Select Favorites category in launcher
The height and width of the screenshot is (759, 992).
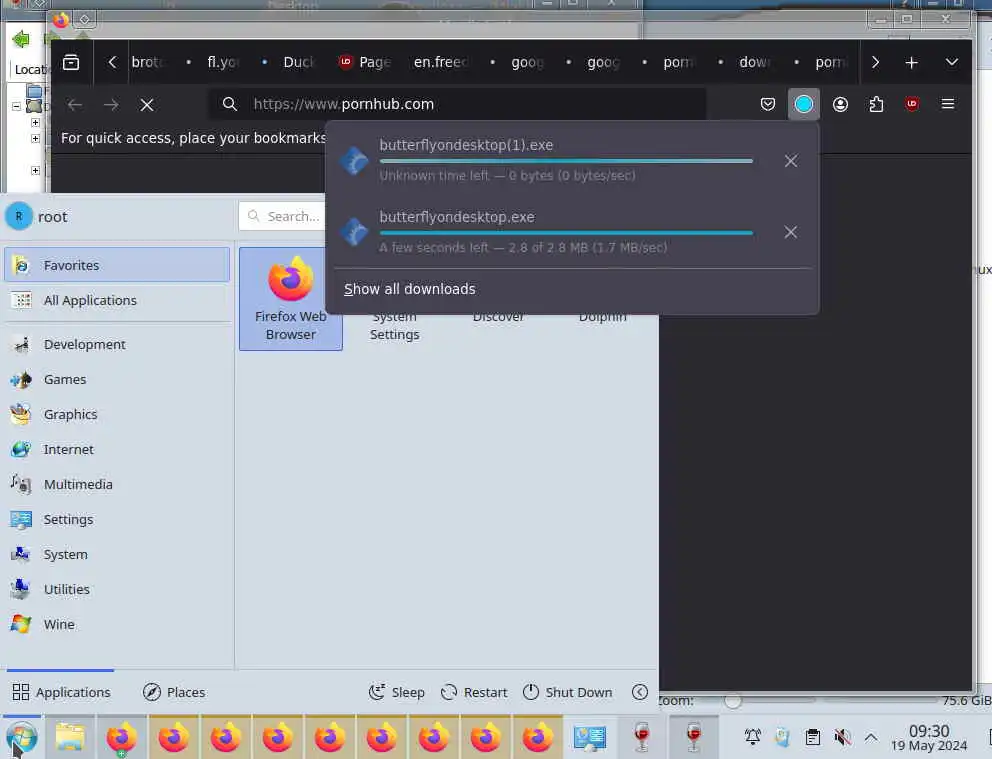117,265
